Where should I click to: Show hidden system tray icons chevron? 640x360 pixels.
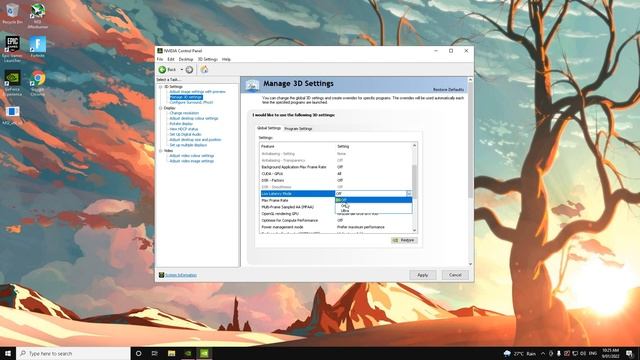click(543, 353)
